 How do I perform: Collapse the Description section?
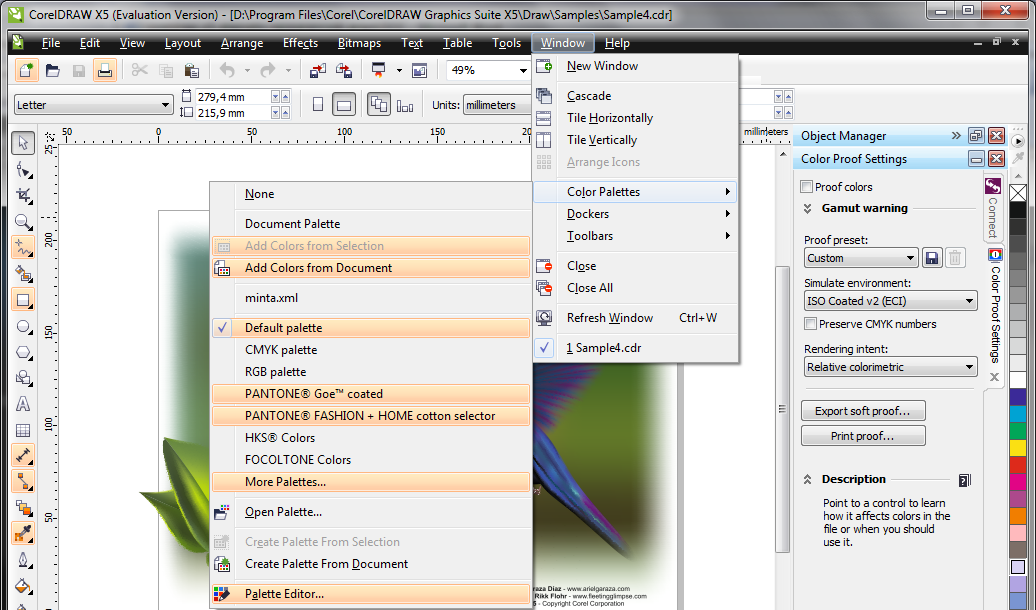[x=807, y=479]
